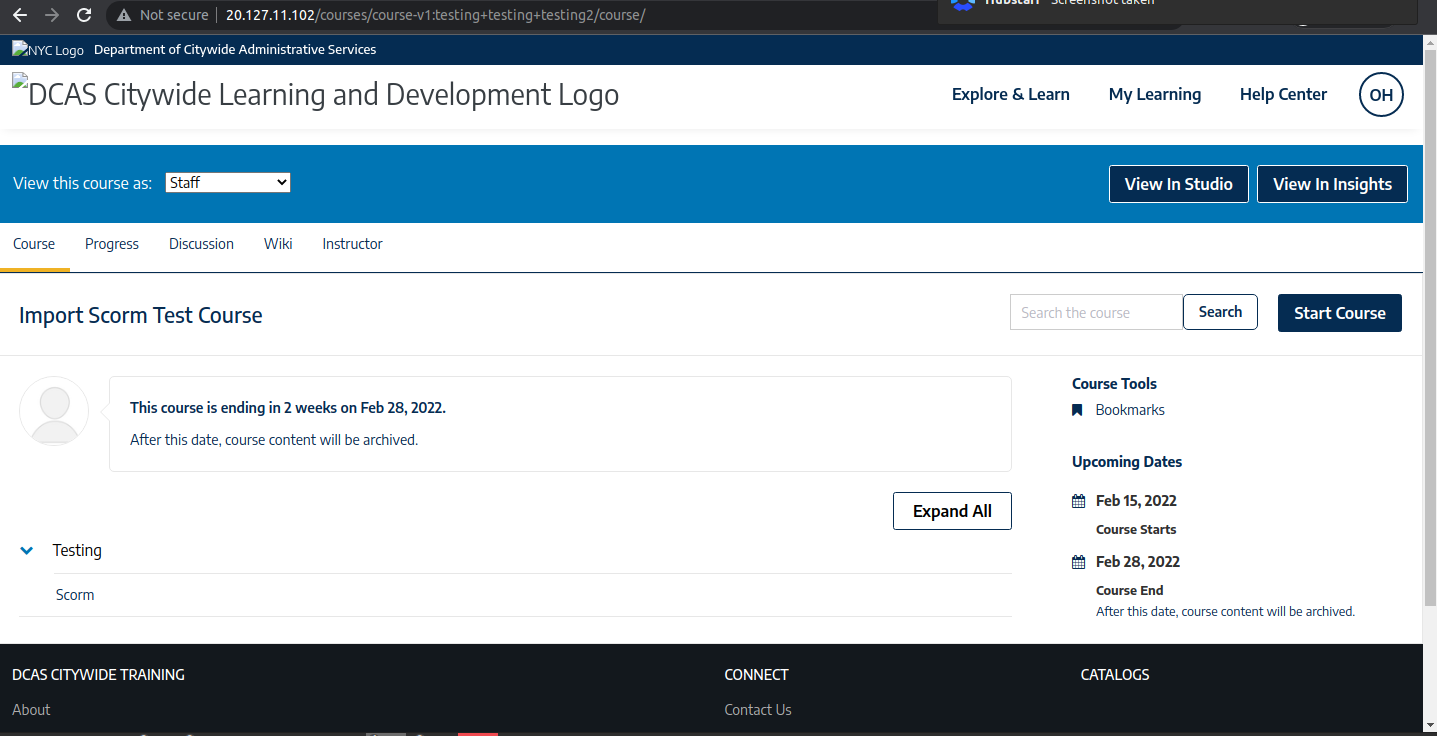Open the My Learning menu
The width and height of the screenshot is (1437, 736).
tap(1155, 94)
